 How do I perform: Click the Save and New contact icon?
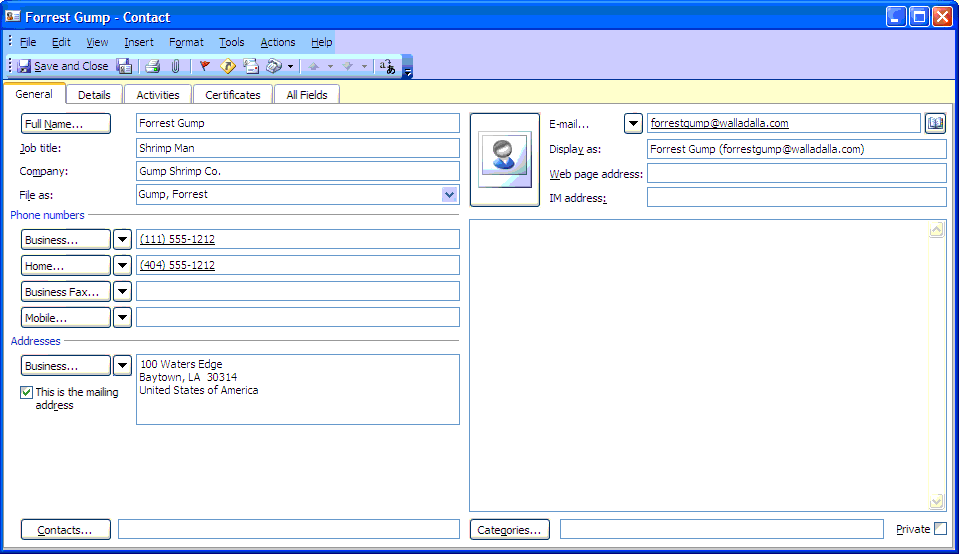point(124,66)
